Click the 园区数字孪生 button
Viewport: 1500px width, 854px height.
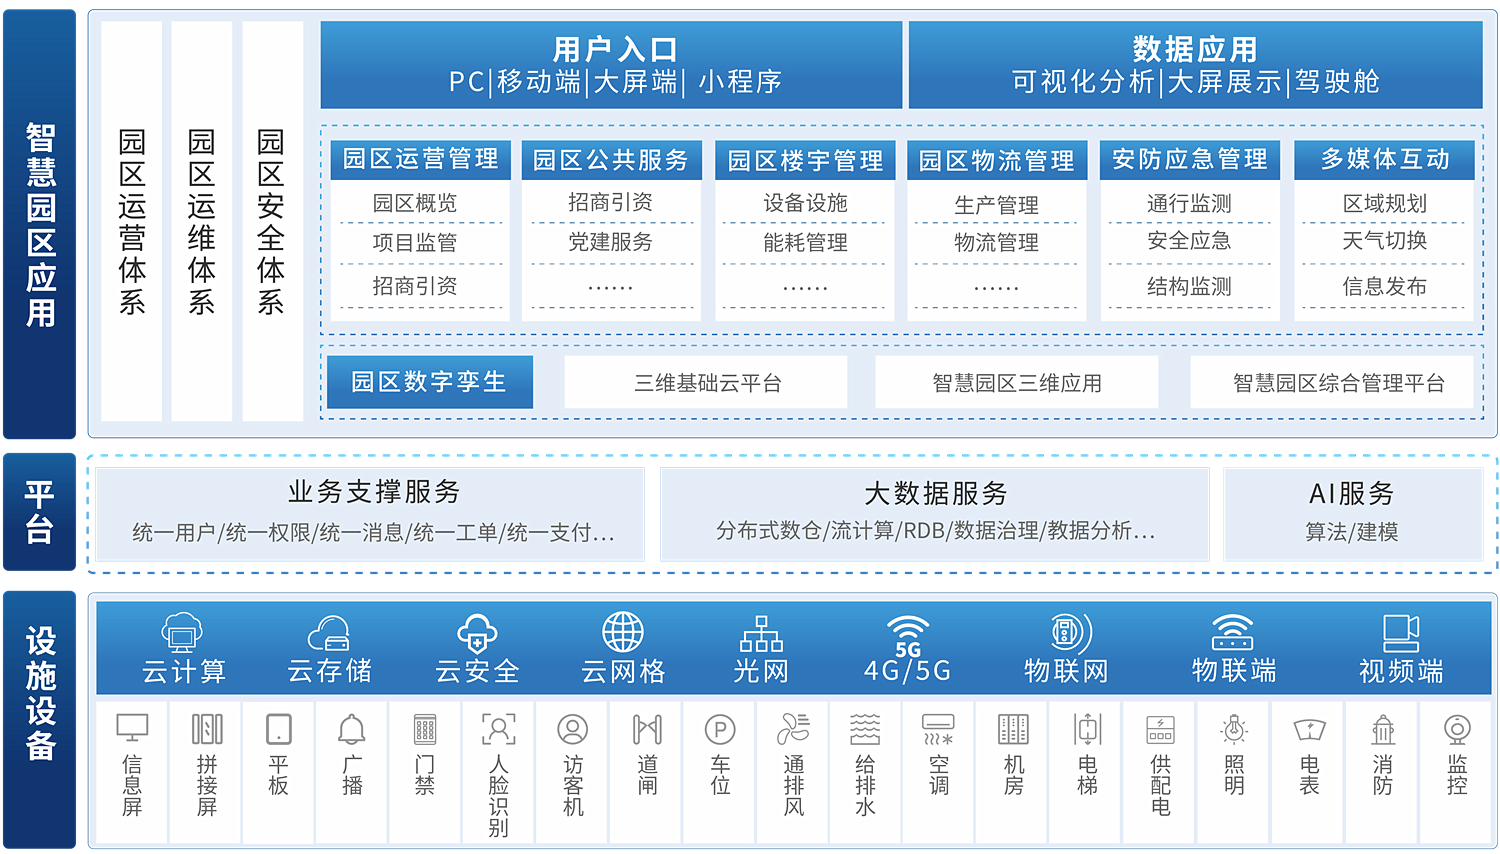tap(429, 382)
